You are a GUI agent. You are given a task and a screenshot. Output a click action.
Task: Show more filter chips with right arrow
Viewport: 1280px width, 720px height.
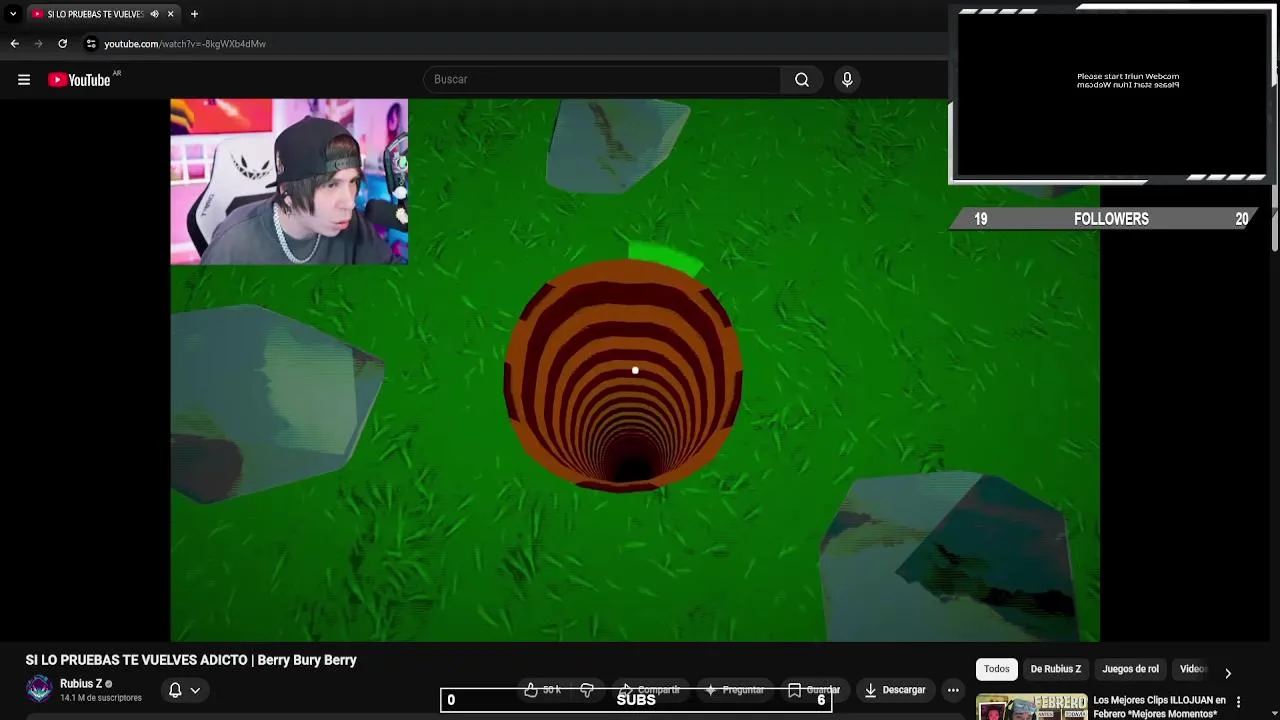pyautogui.click(x=1228, y=673)
